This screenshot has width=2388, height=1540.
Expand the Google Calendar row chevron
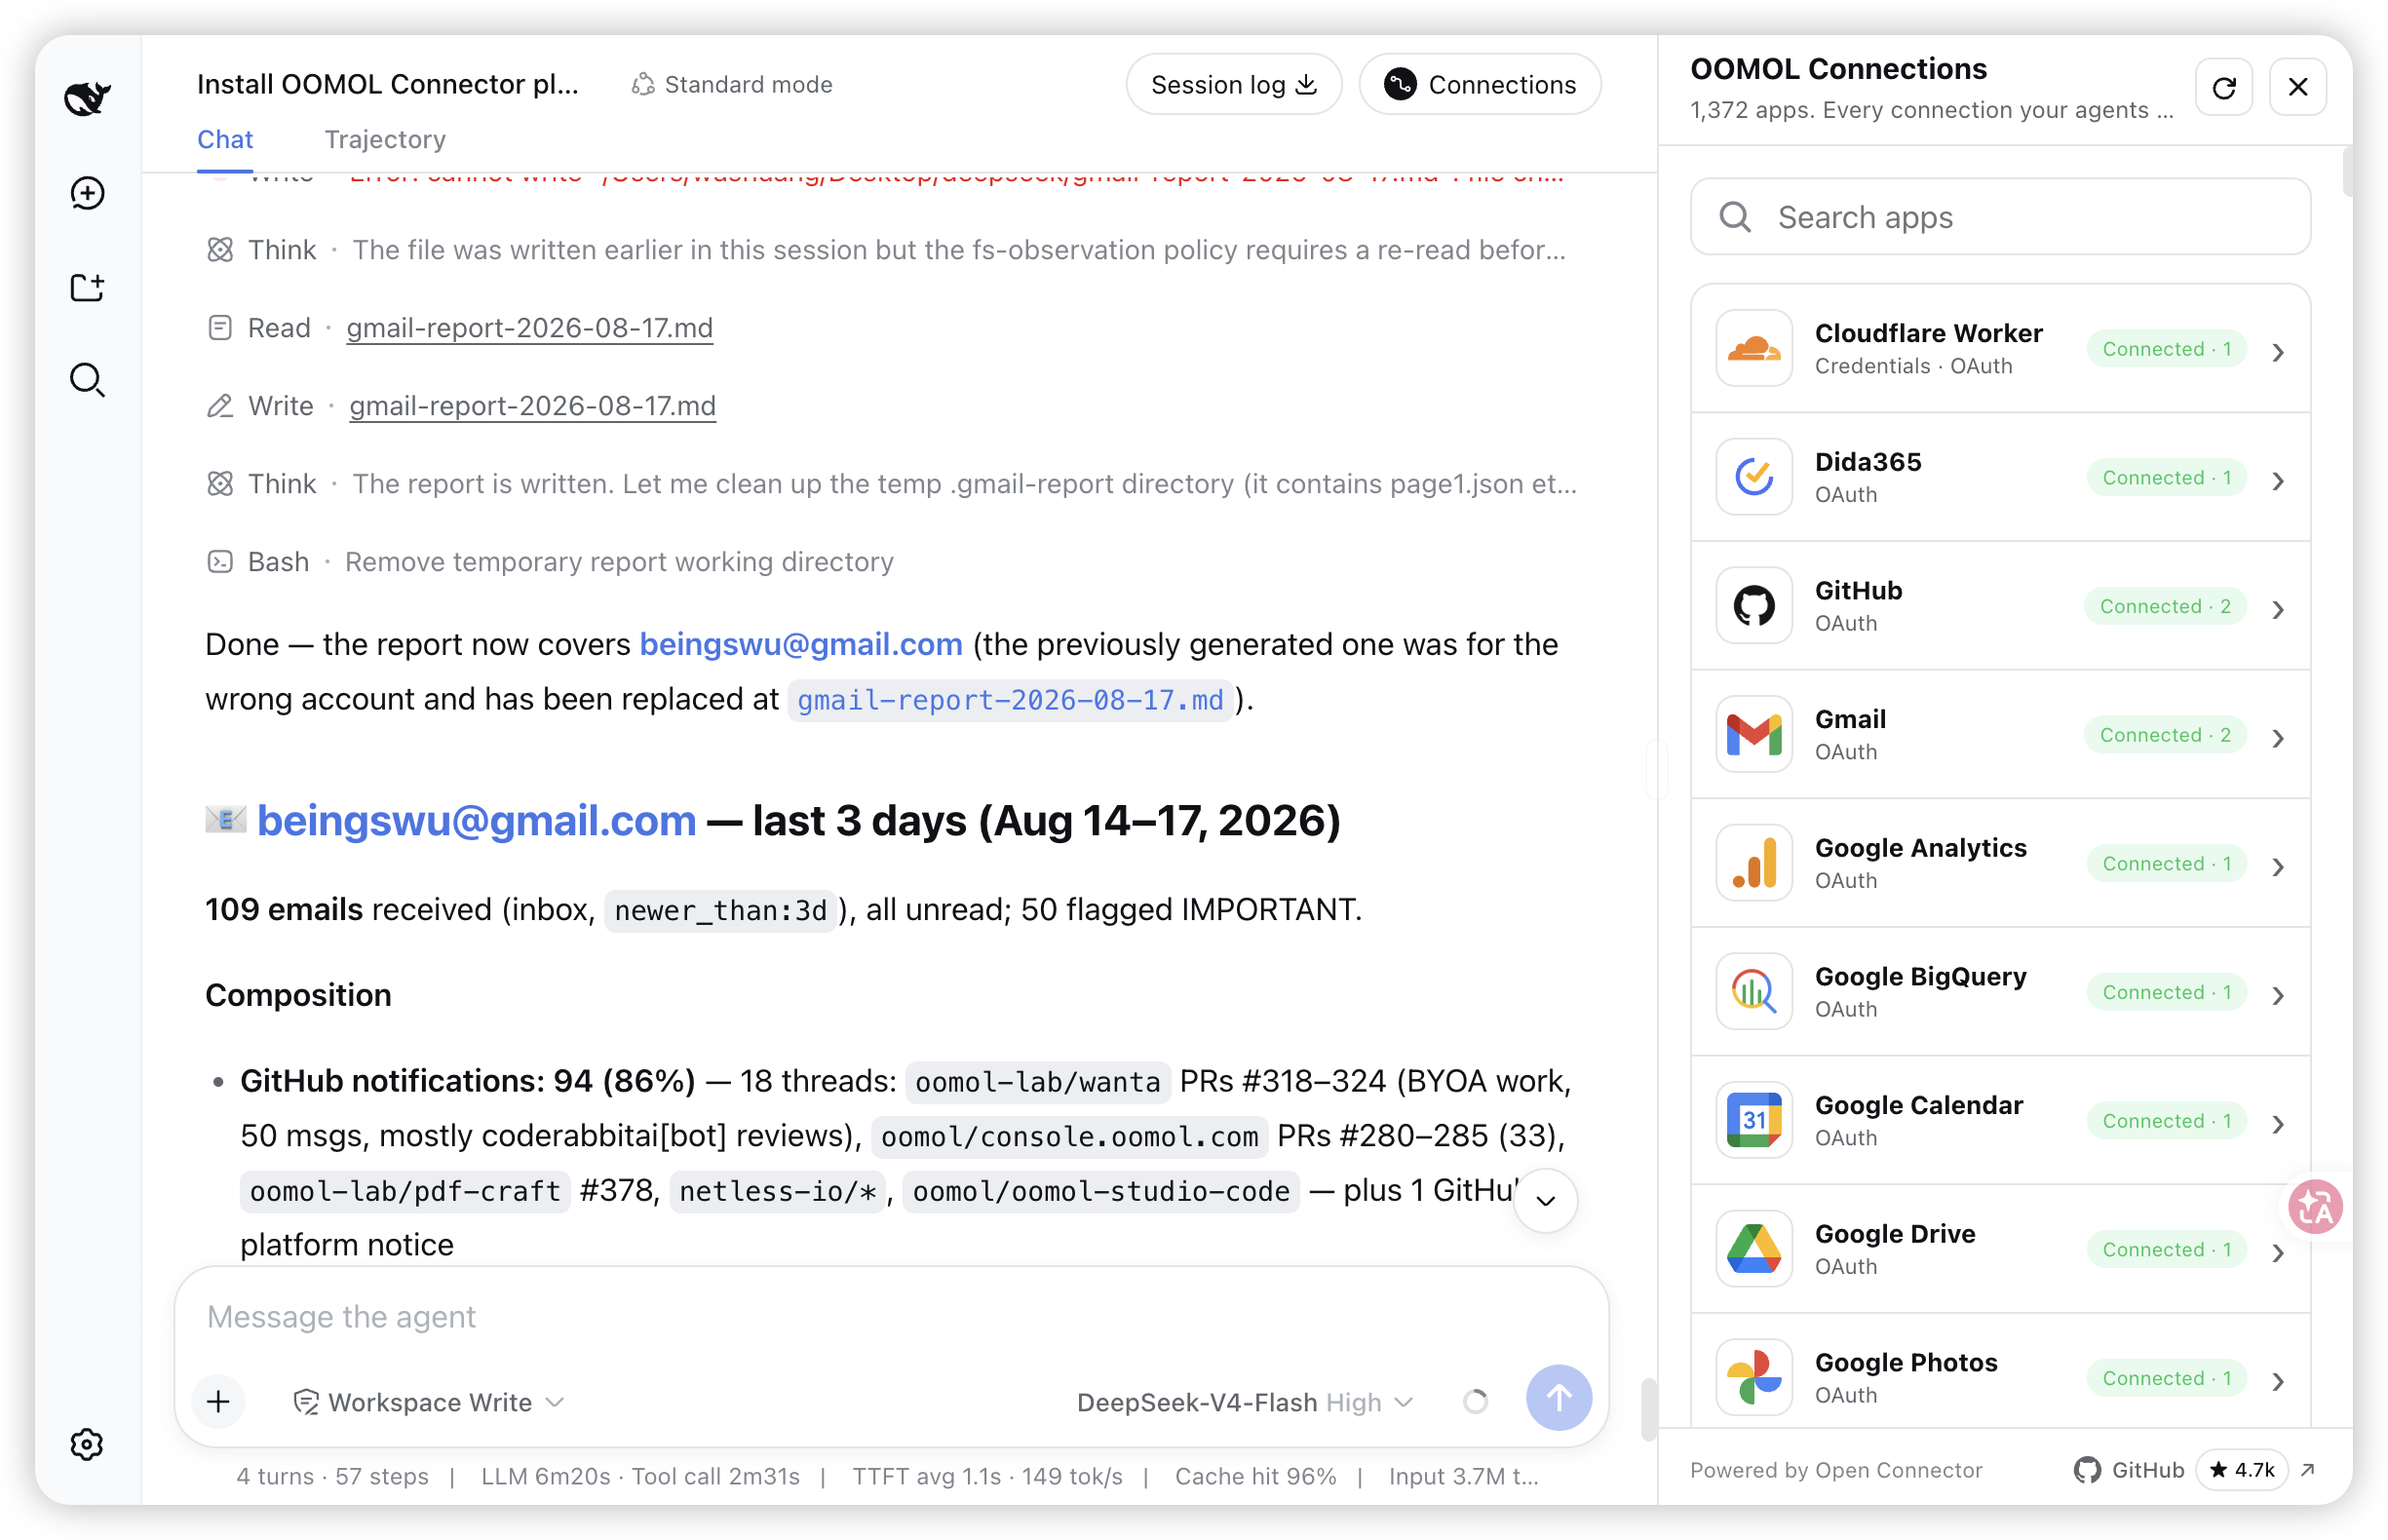click(x=2278, y=1125)
